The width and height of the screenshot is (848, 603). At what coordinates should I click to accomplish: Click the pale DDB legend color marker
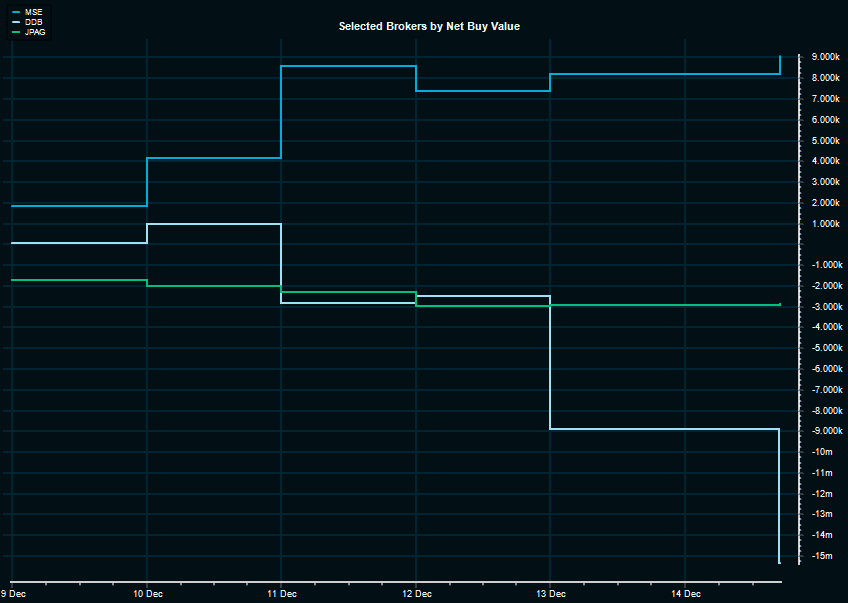[17, 21]
